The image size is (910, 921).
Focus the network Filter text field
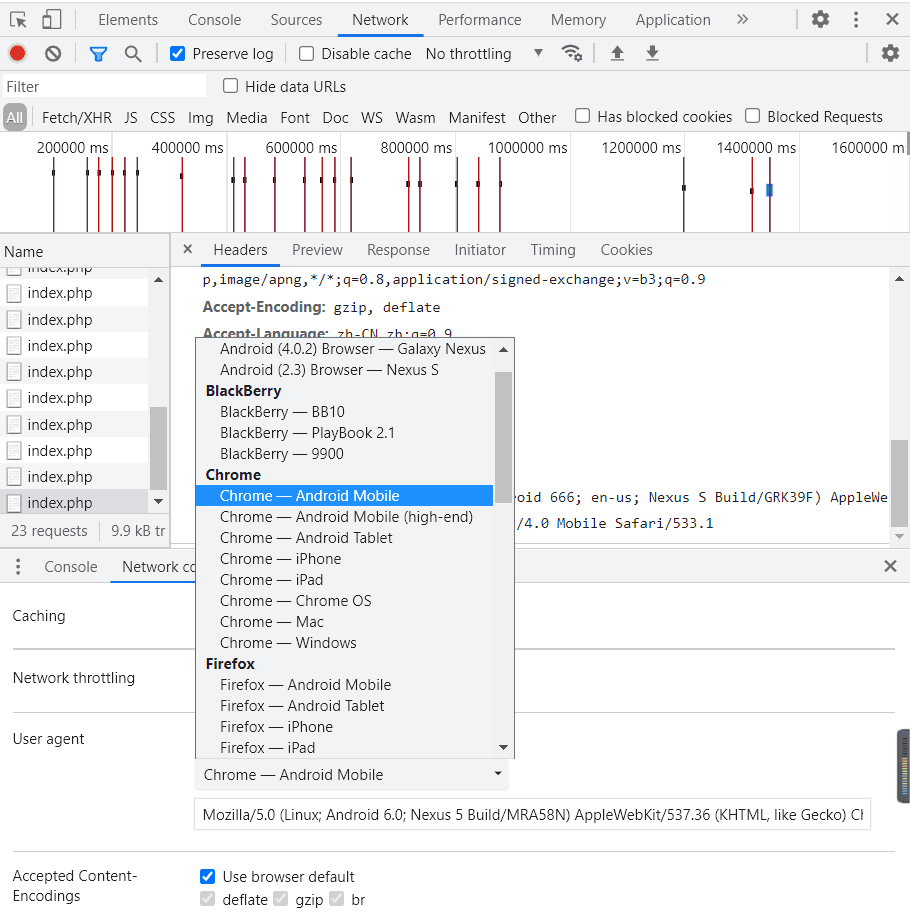105,86
